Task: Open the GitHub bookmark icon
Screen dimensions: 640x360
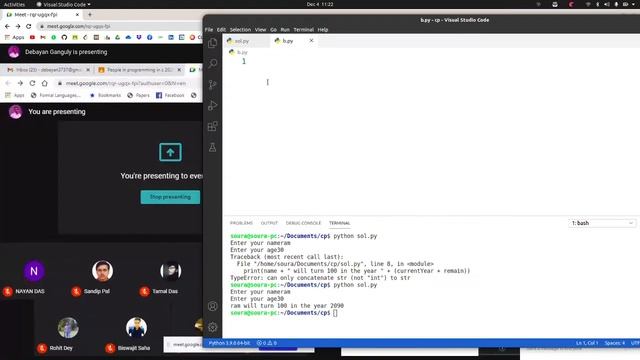Action: tap(64, 37)
